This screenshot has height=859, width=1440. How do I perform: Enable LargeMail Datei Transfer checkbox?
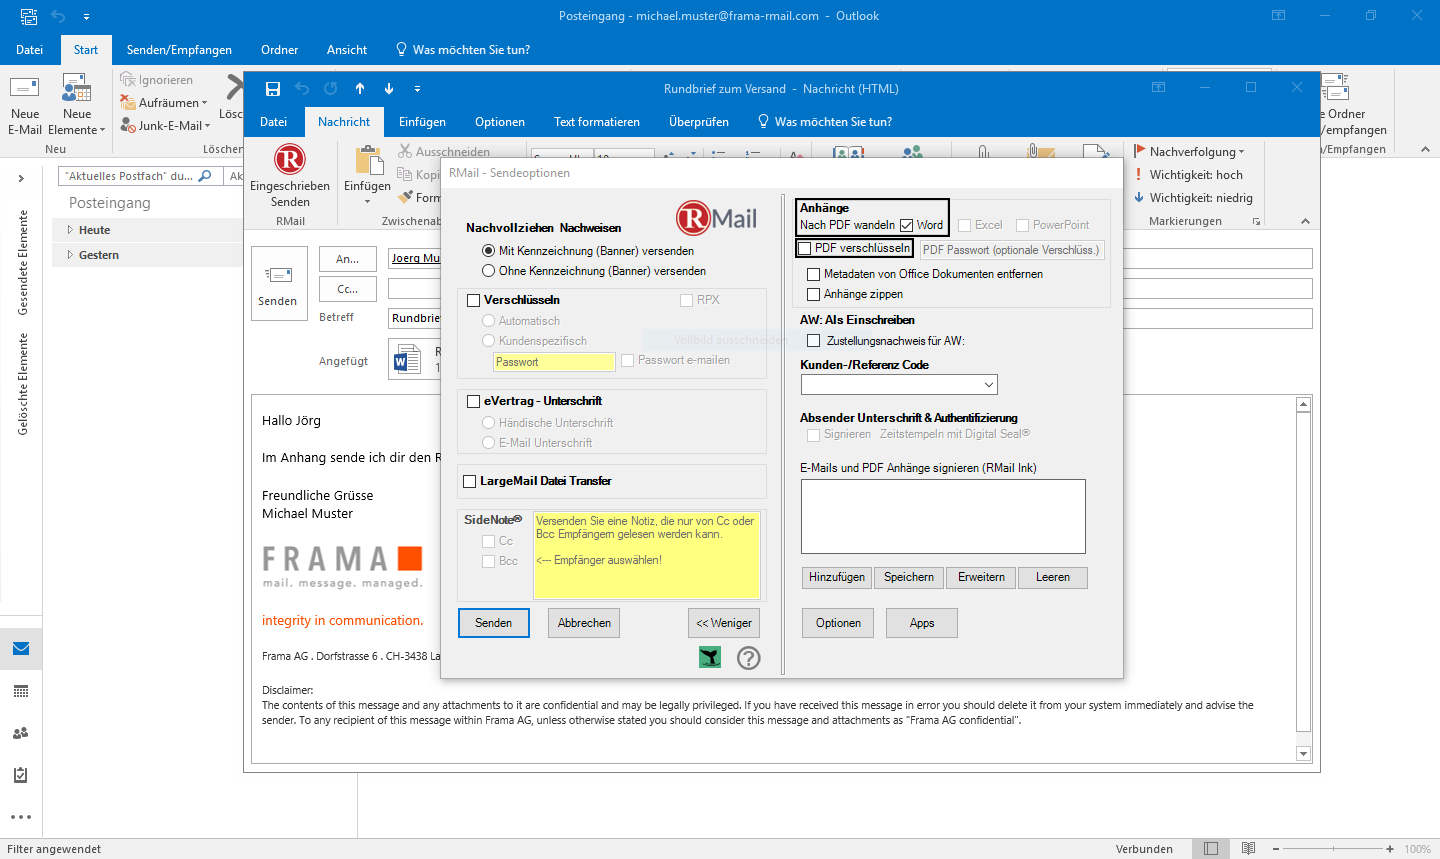pos(470,481)
